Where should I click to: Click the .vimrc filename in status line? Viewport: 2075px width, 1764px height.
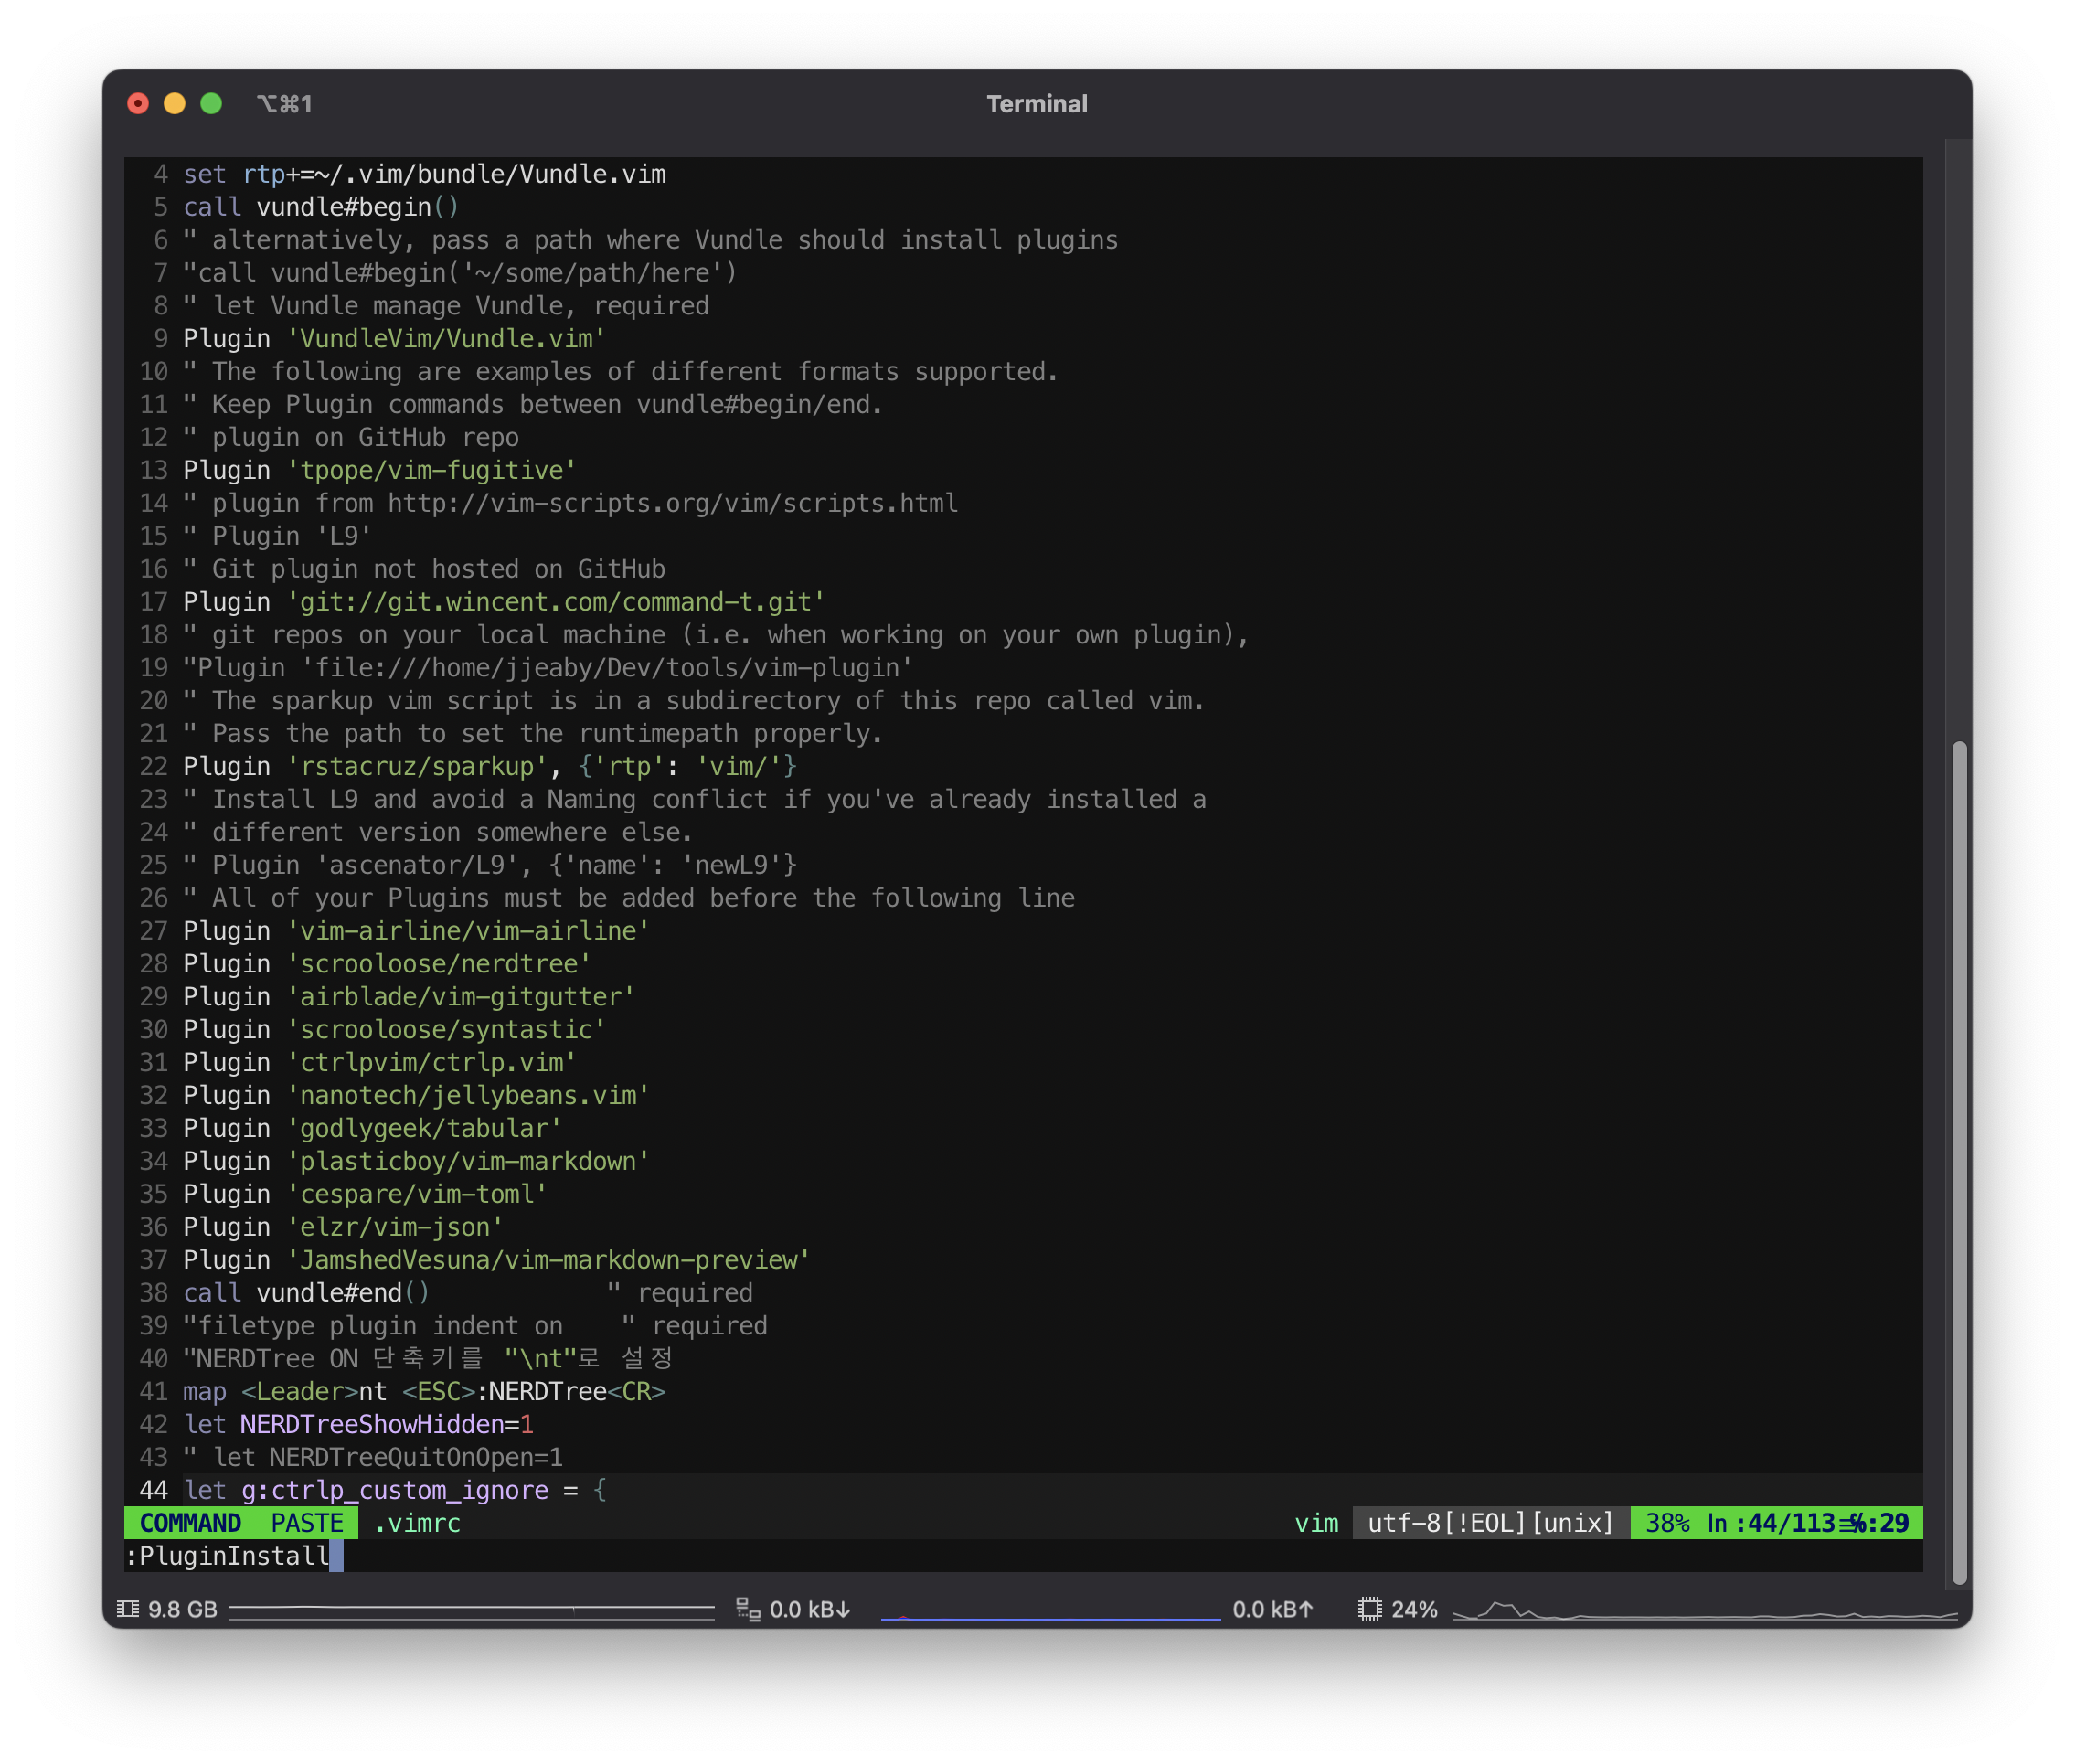coord(417,1523)
